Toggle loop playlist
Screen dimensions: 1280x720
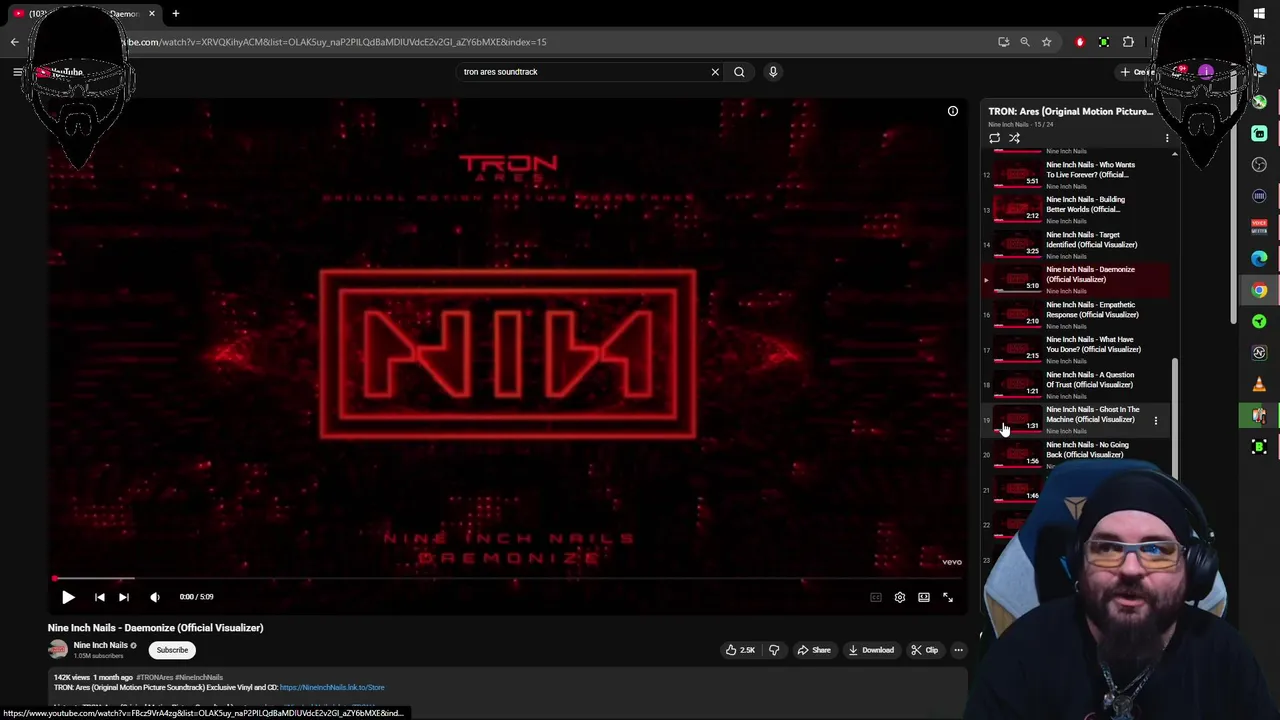coord(994,139)
